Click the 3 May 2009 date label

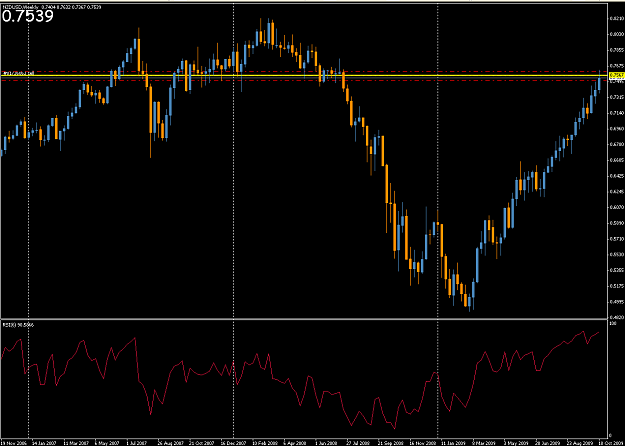(516, 443)
